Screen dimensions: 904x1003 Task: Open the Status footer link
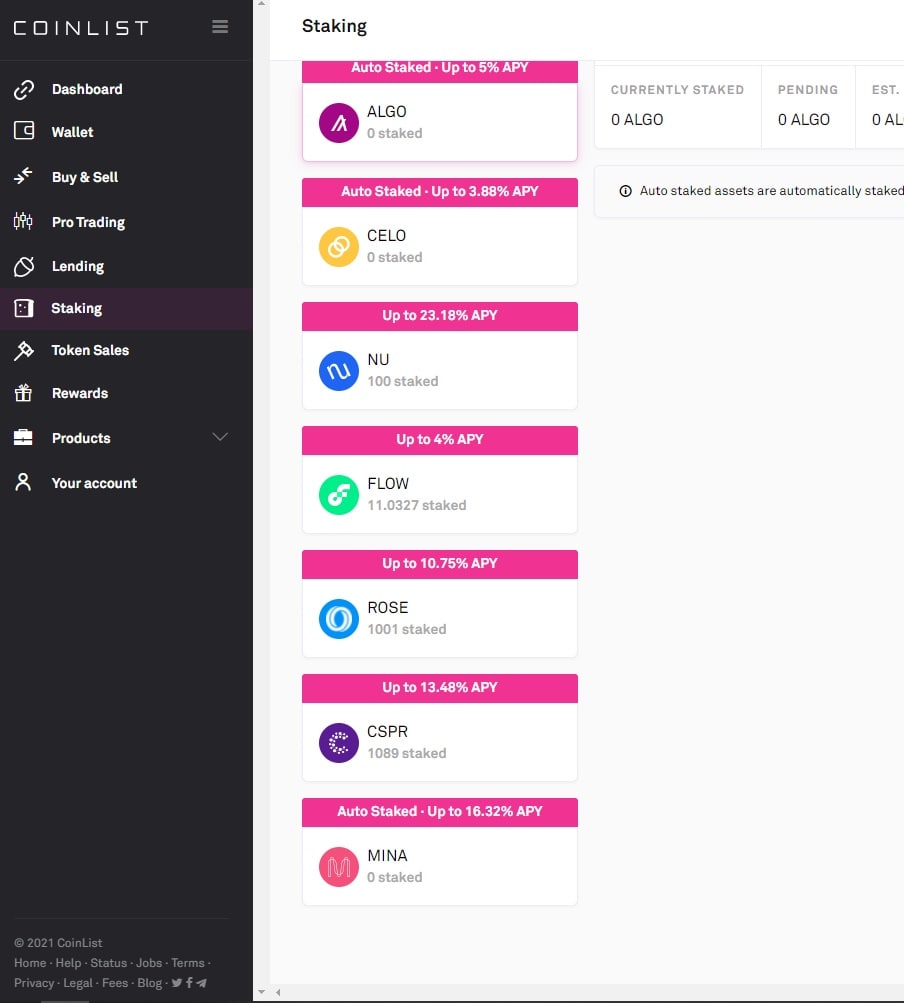coord(109,963)
